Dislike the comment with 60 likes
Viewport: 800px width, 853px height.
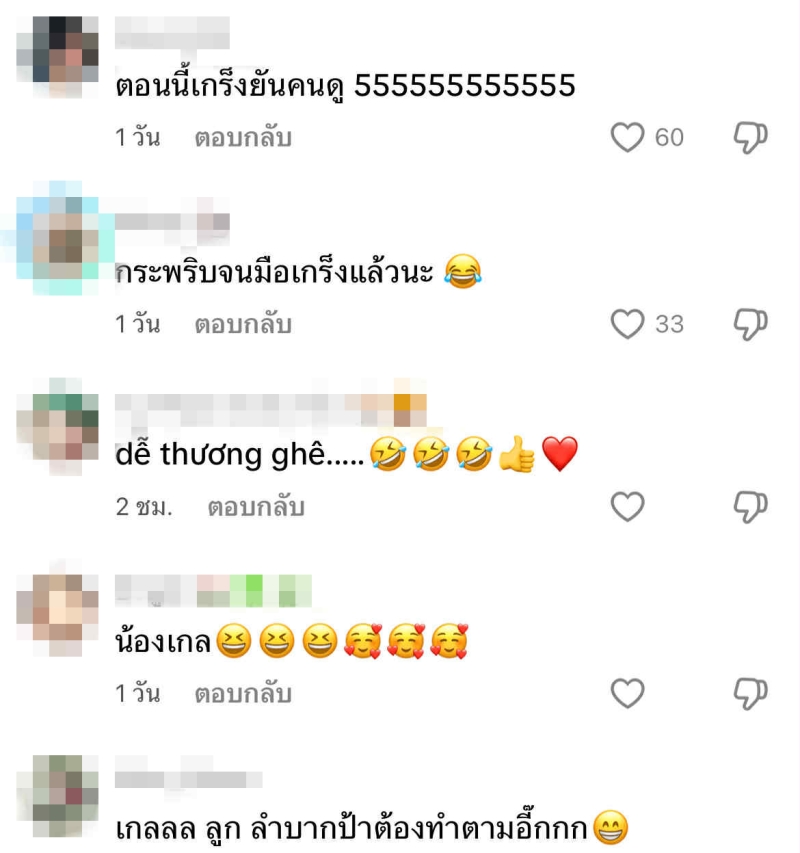pos(751,138)
